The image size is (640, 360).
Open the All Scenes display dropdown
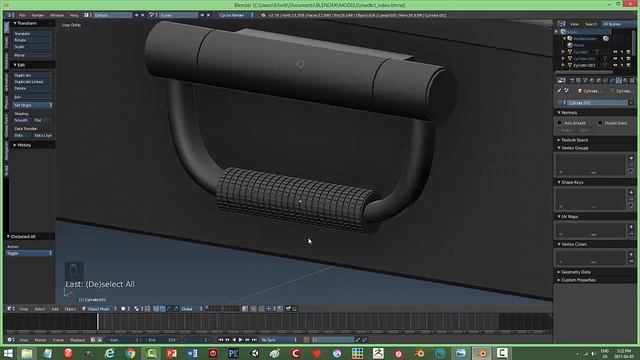click(618, 24)
